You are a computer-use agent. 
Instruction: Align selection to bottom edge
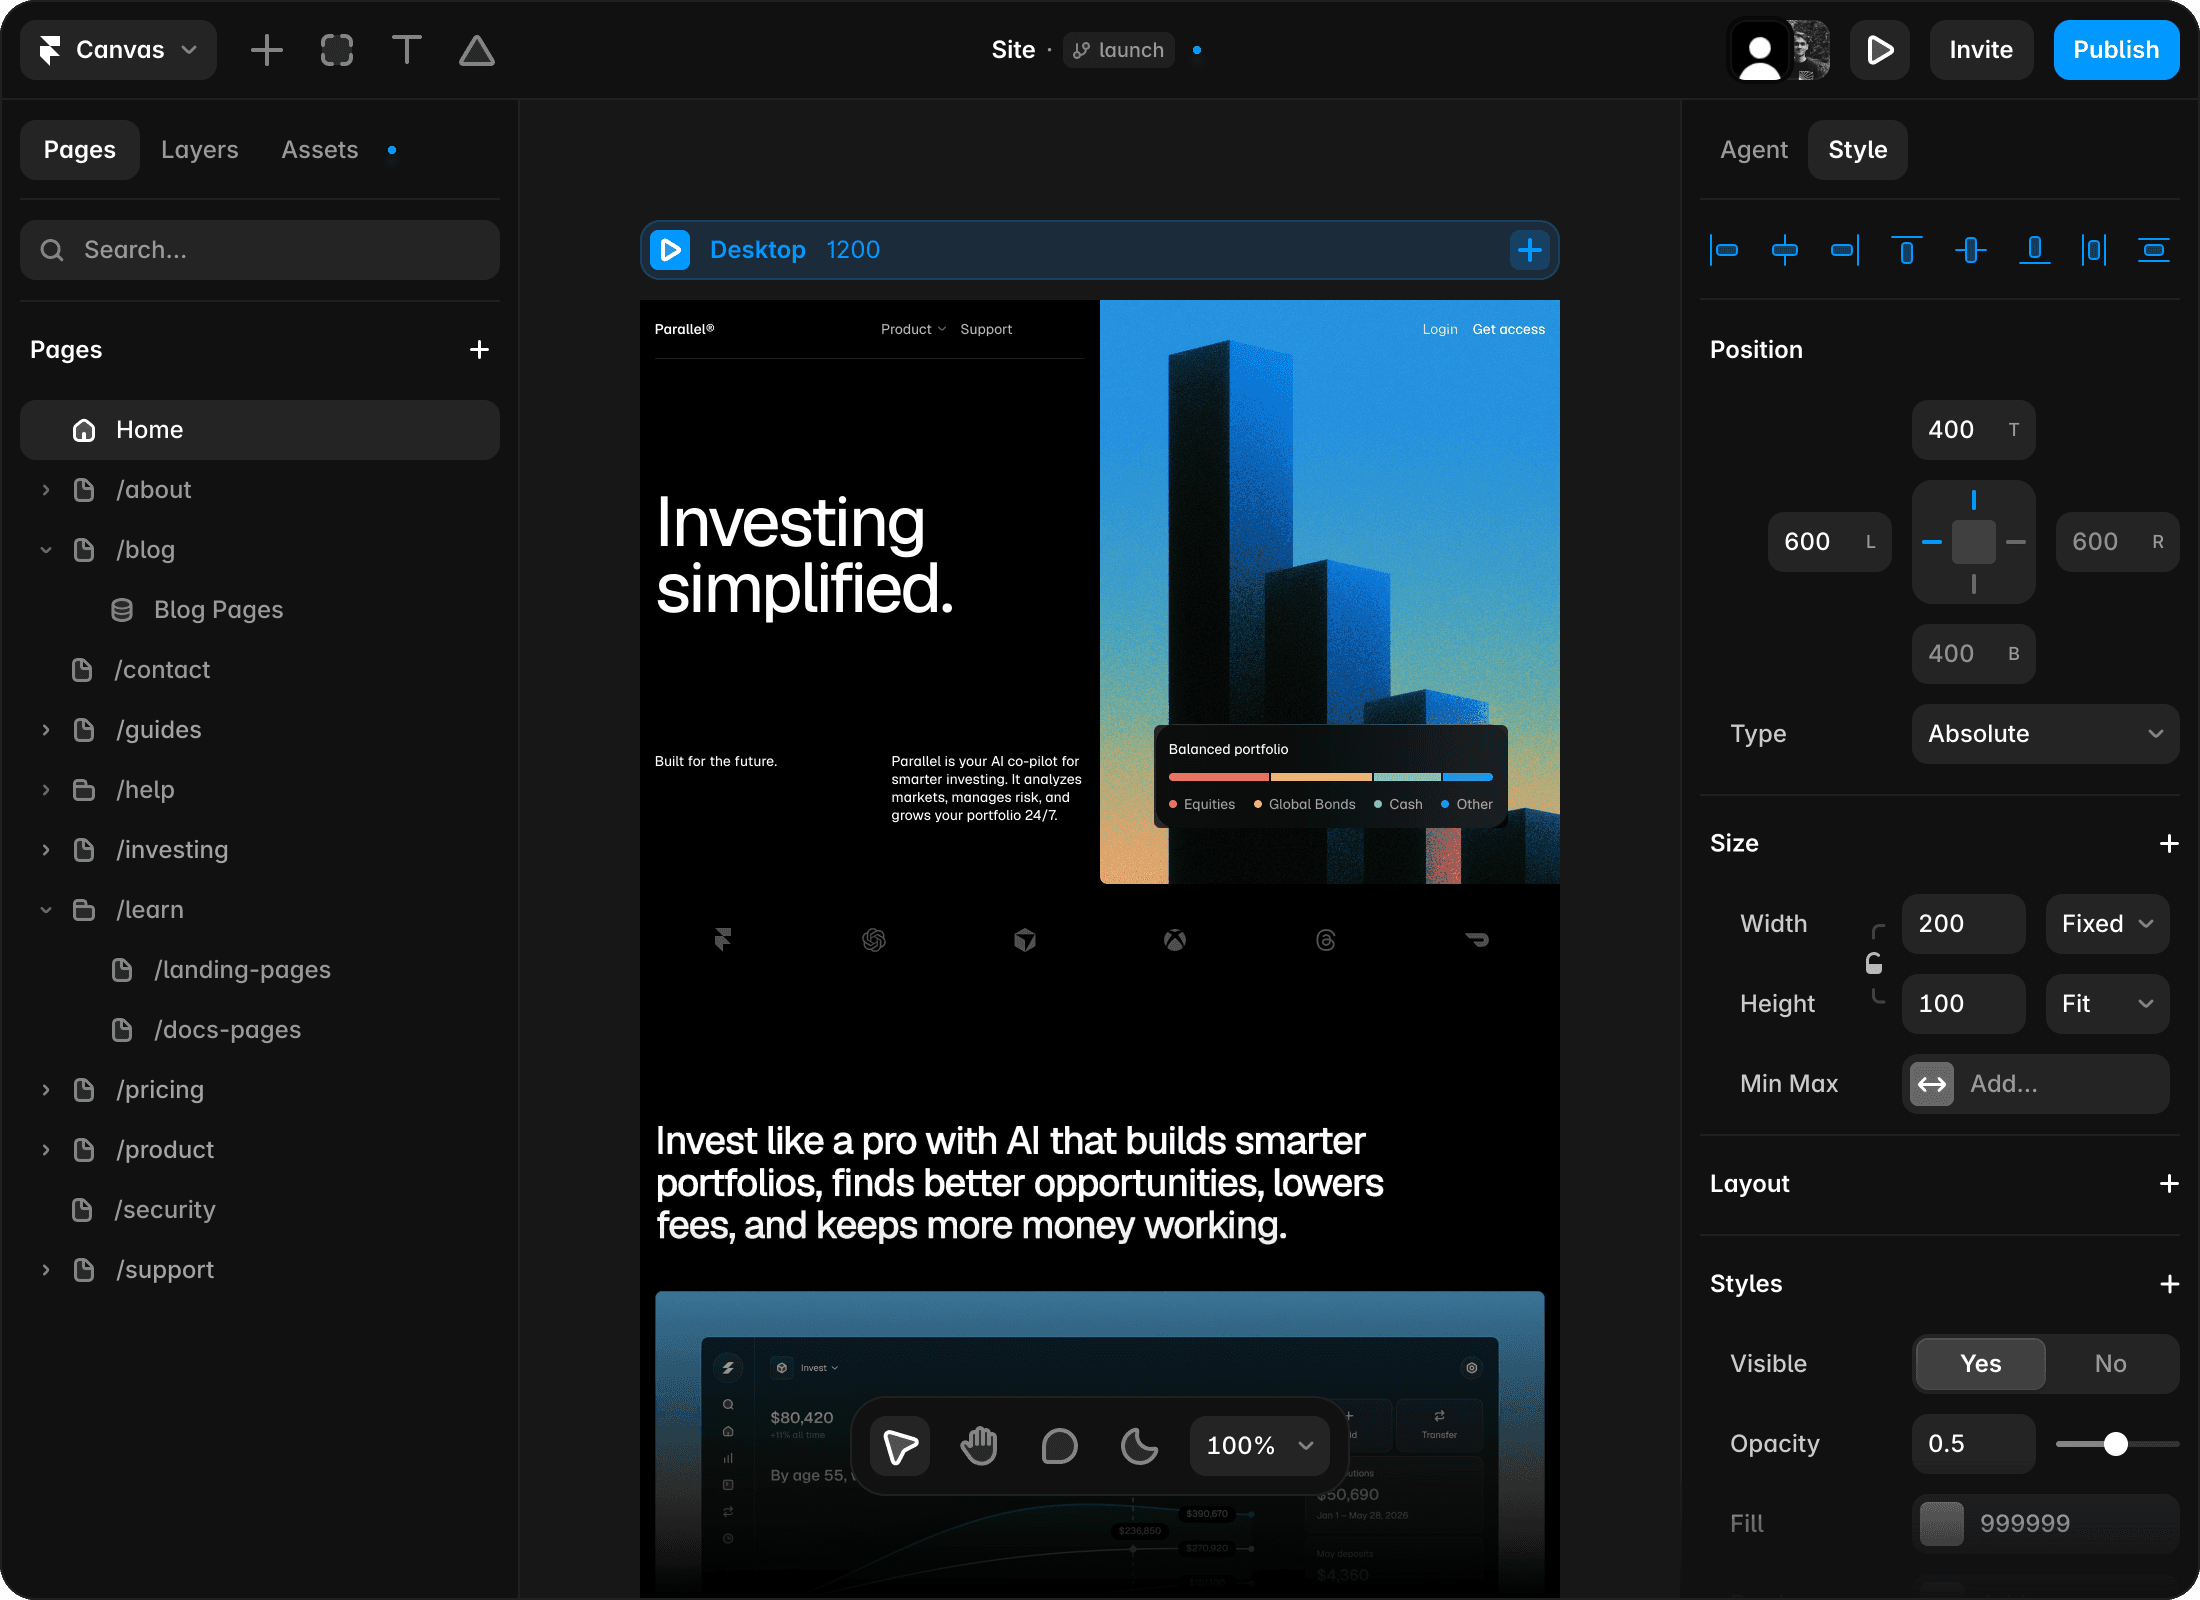2034,250
